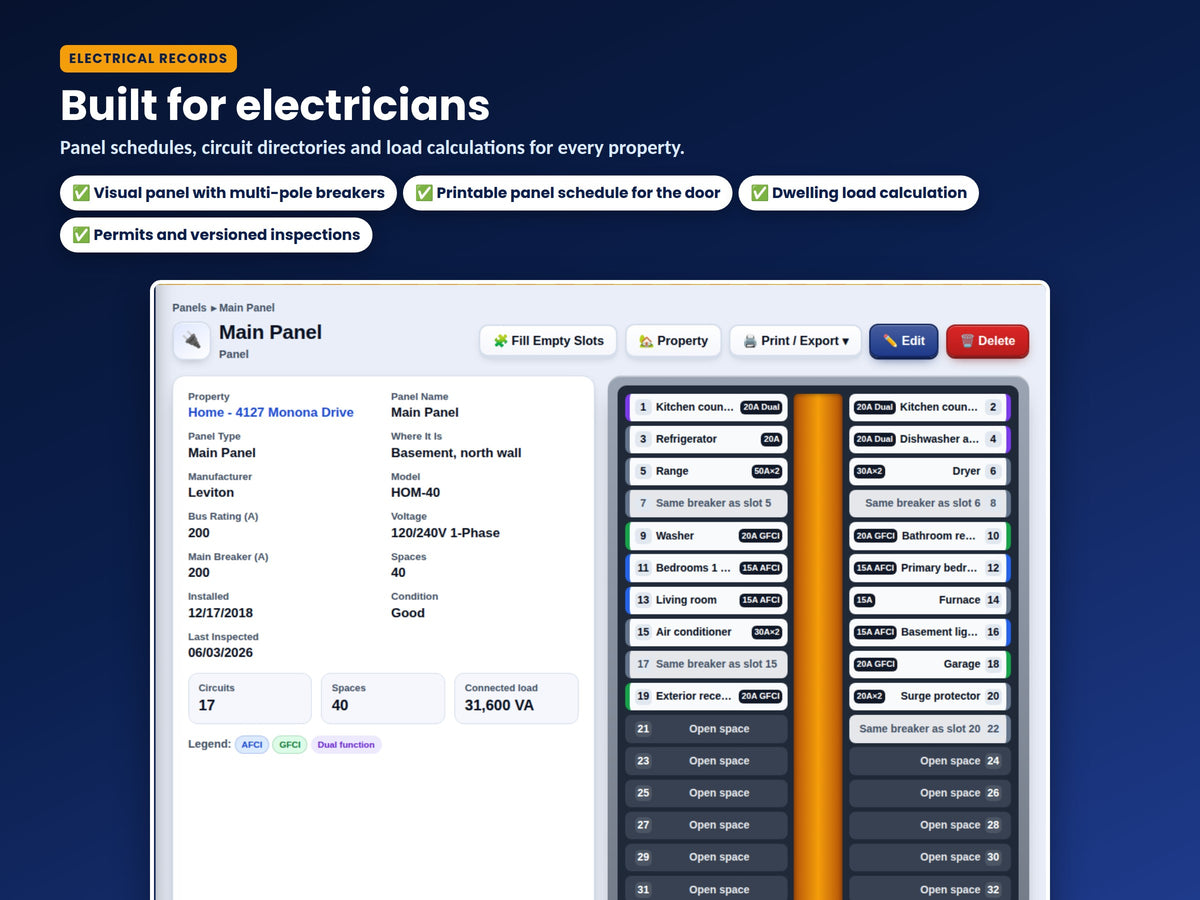The width and height of the screenshot is (1200, 900).
Task: Select the AFCI legend badge
Action: point(252,745)
